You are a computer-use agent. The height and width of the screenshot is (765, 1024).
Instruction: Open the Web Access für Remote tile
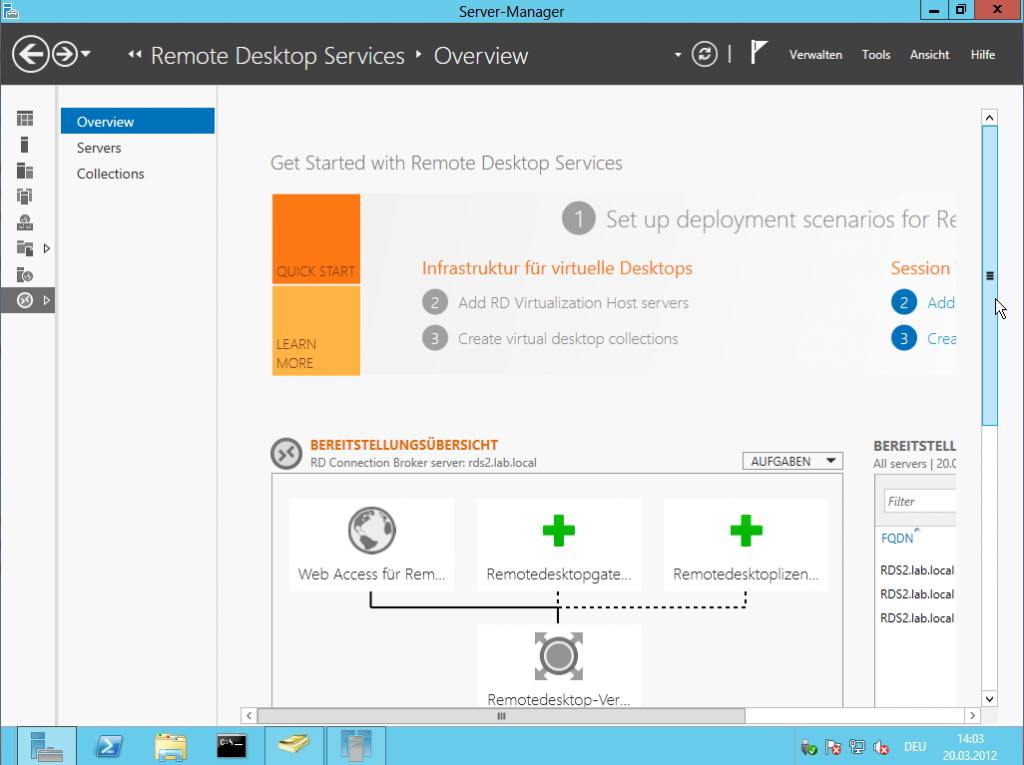coord(371,544)
